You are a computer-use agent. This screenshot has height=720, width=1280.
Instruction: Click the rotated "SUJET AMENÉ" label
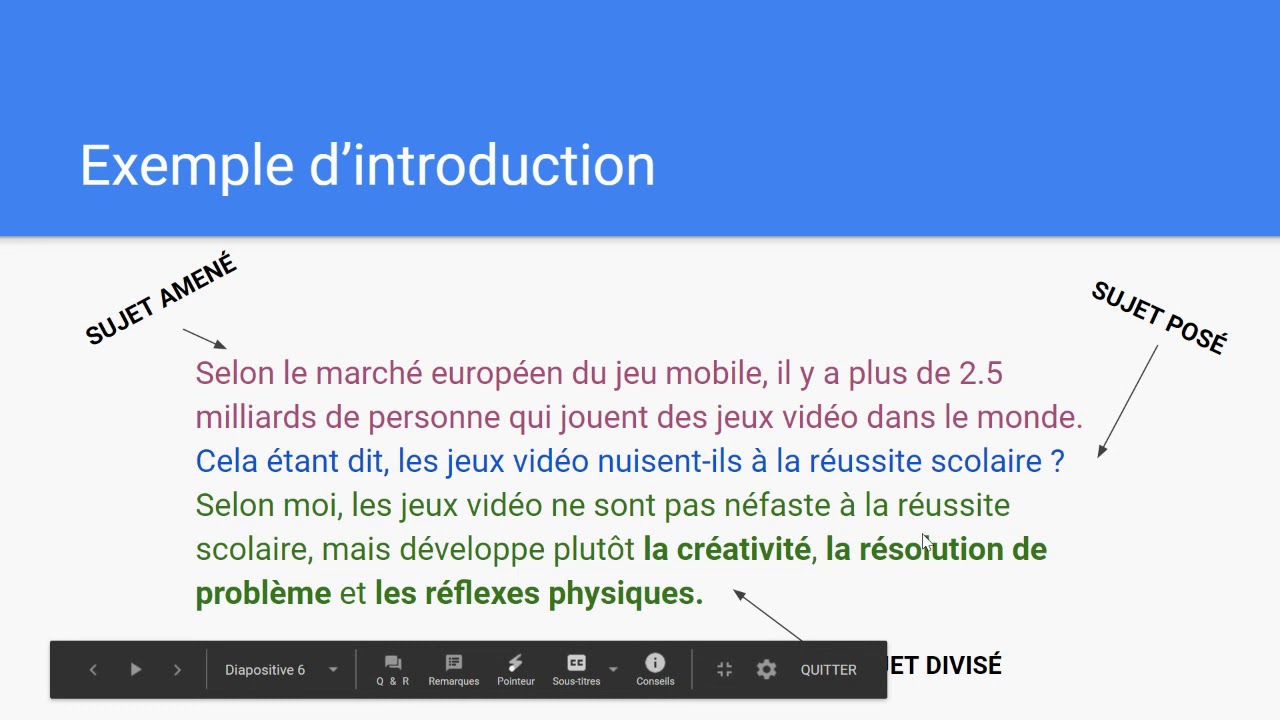coord(160,300)
